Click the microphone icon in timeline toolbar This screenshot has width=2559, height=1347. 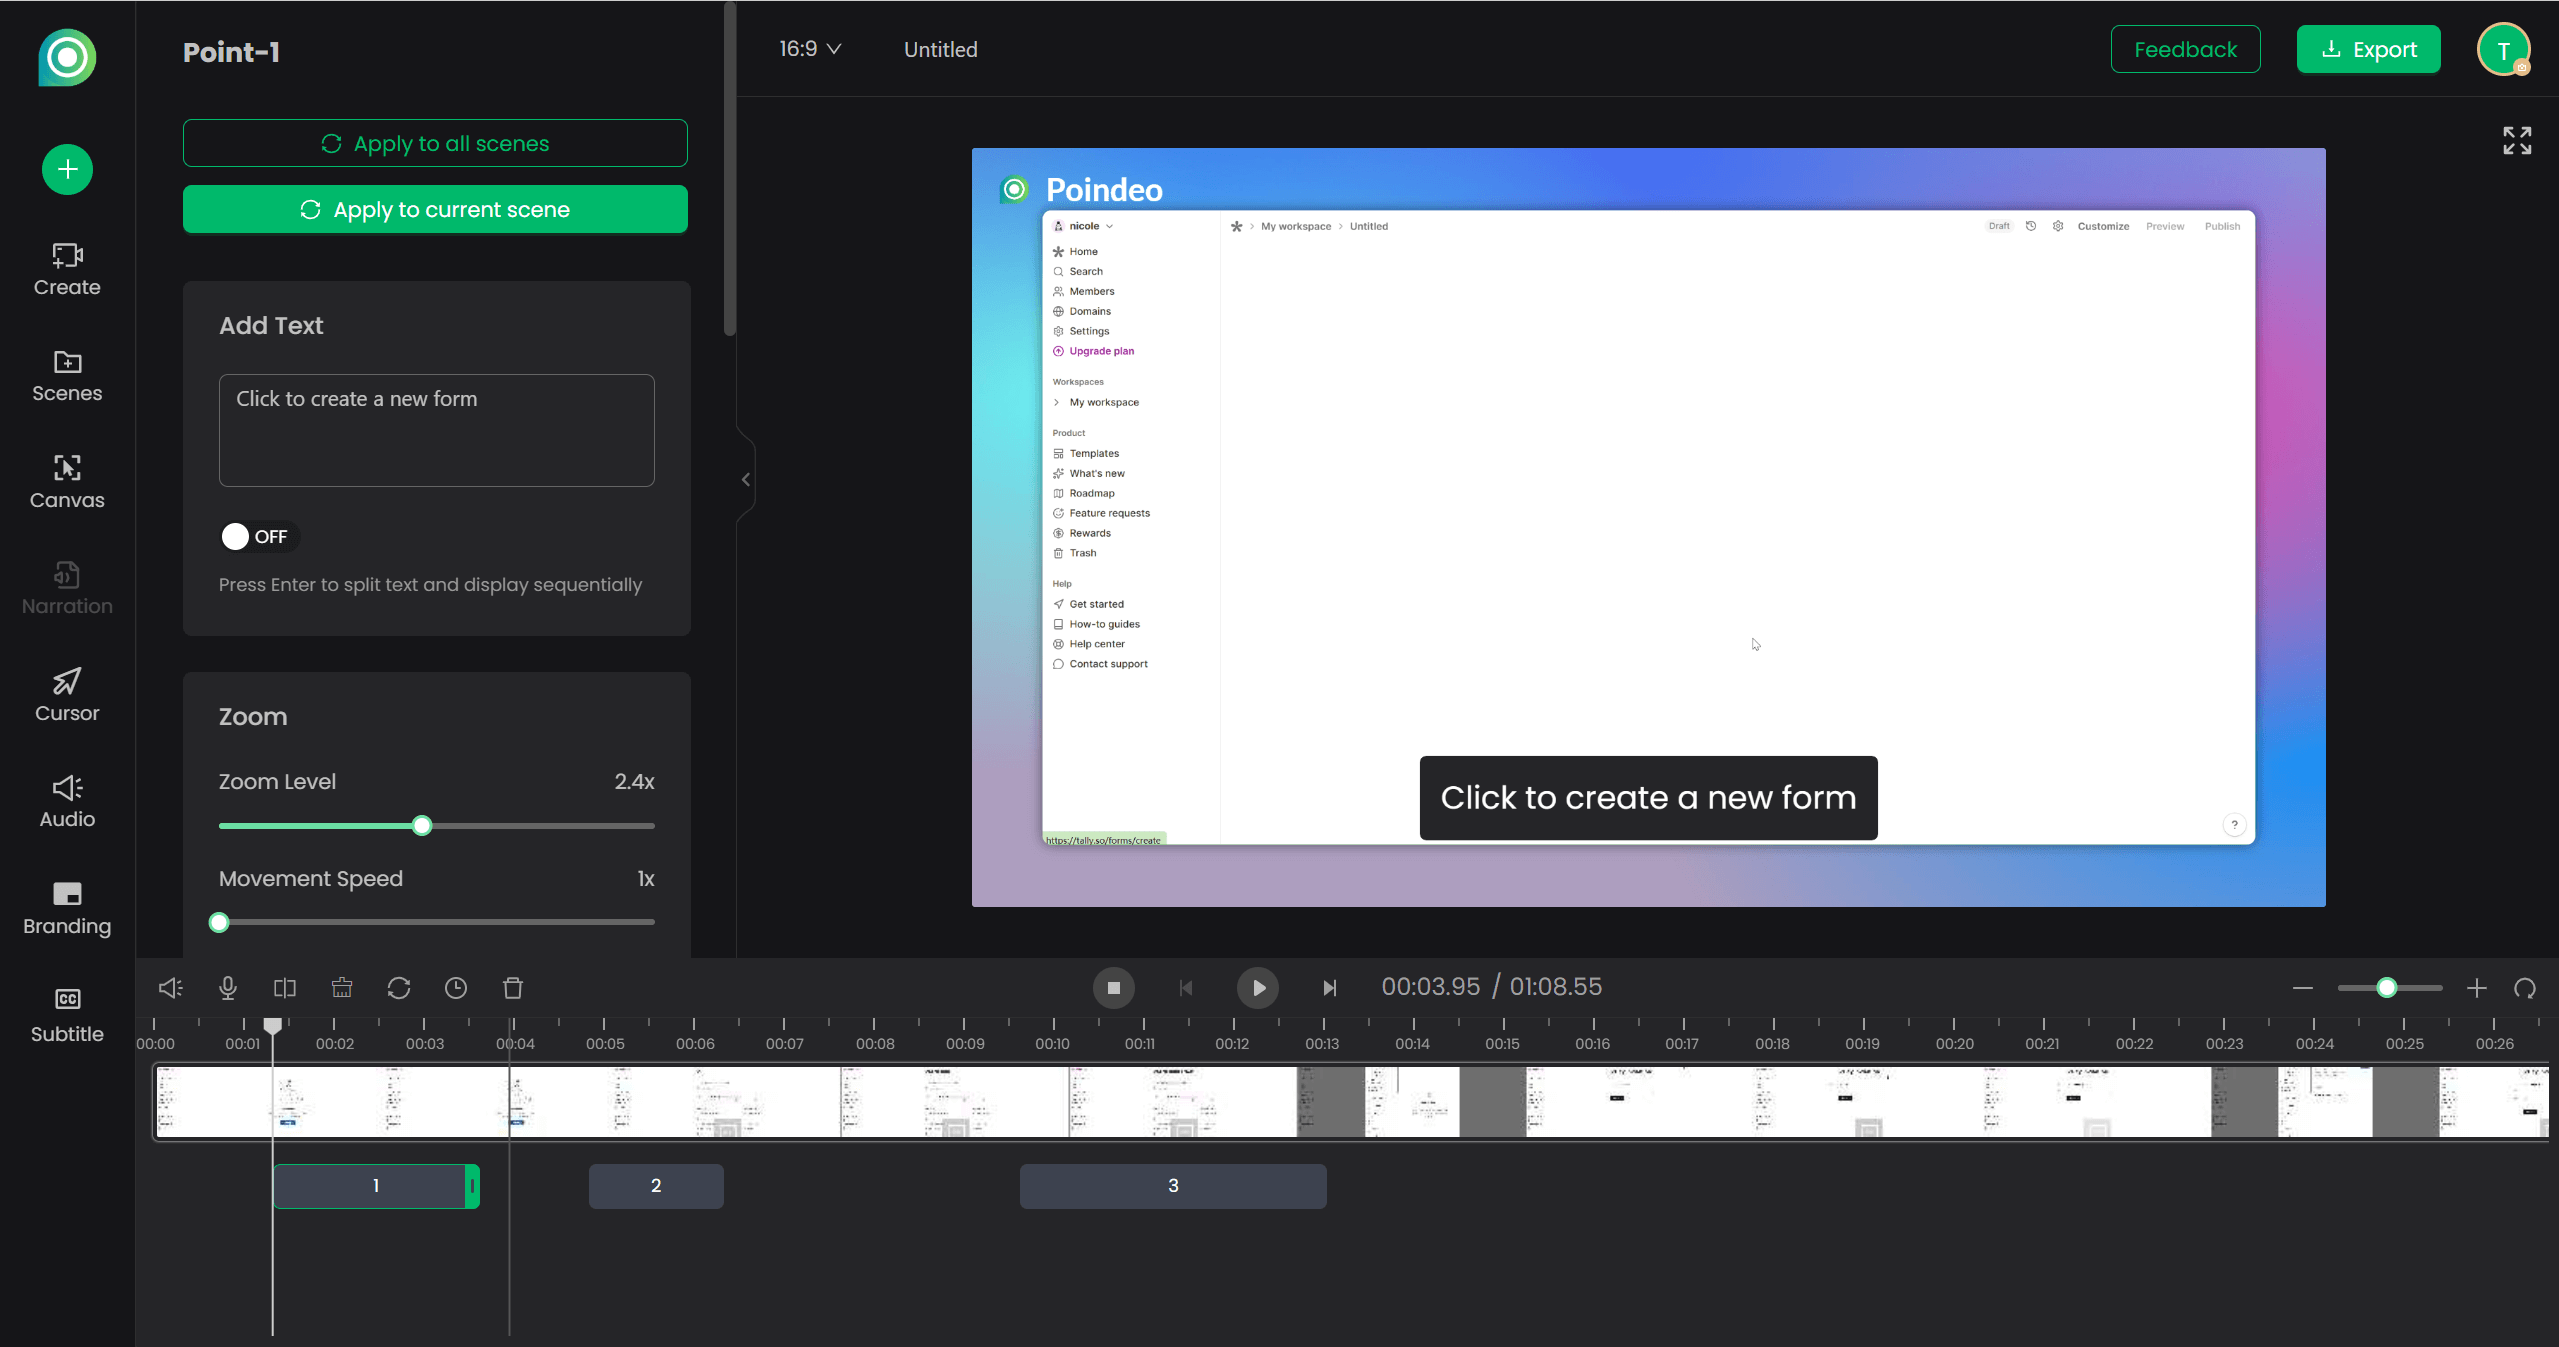pos(228,988)
